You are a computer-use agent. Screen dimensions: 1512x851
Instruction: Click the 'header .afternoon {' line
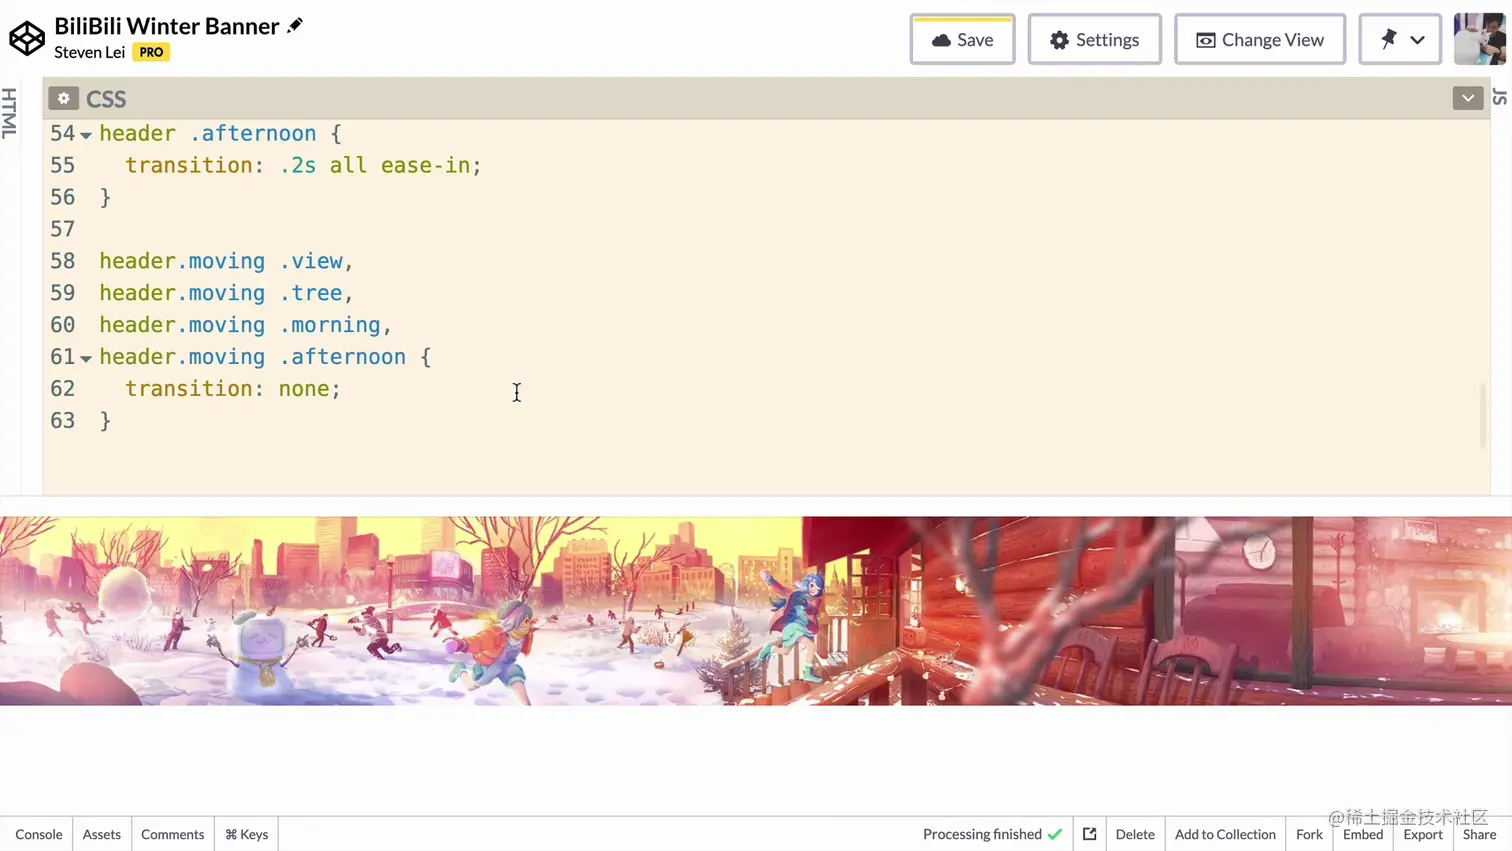click(x=220, y=133)
